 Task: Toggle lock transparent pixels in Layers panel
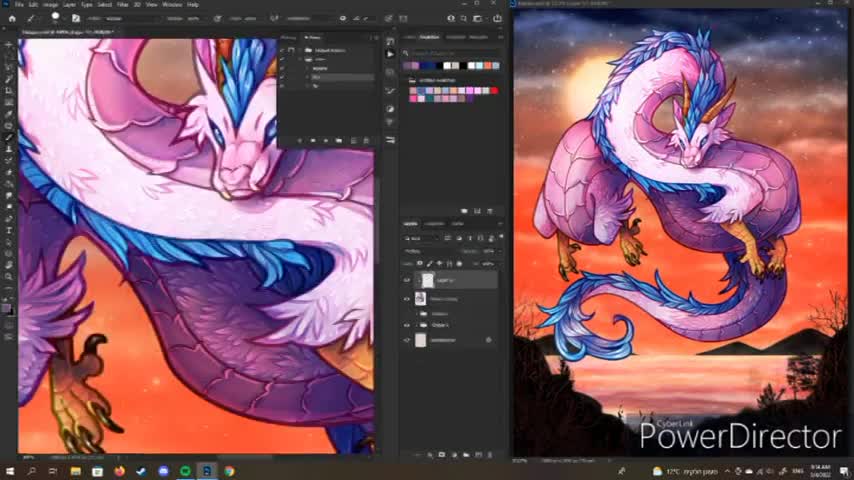point(420,264)
